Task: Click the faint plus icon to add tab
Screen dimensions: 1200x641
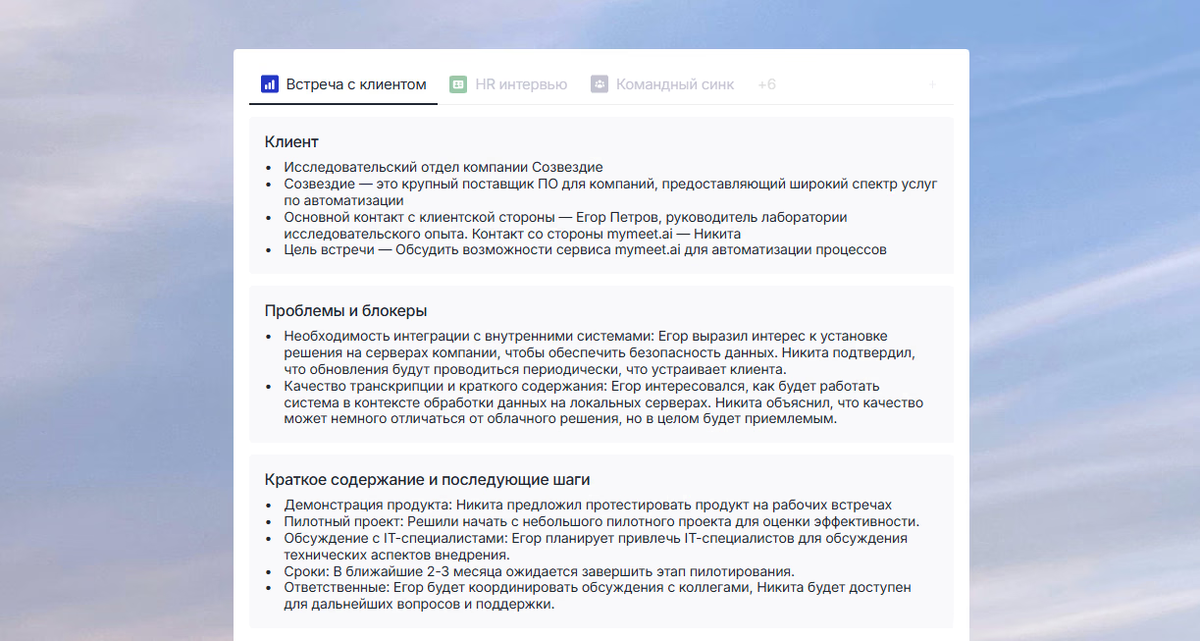Action: [932, 85]
